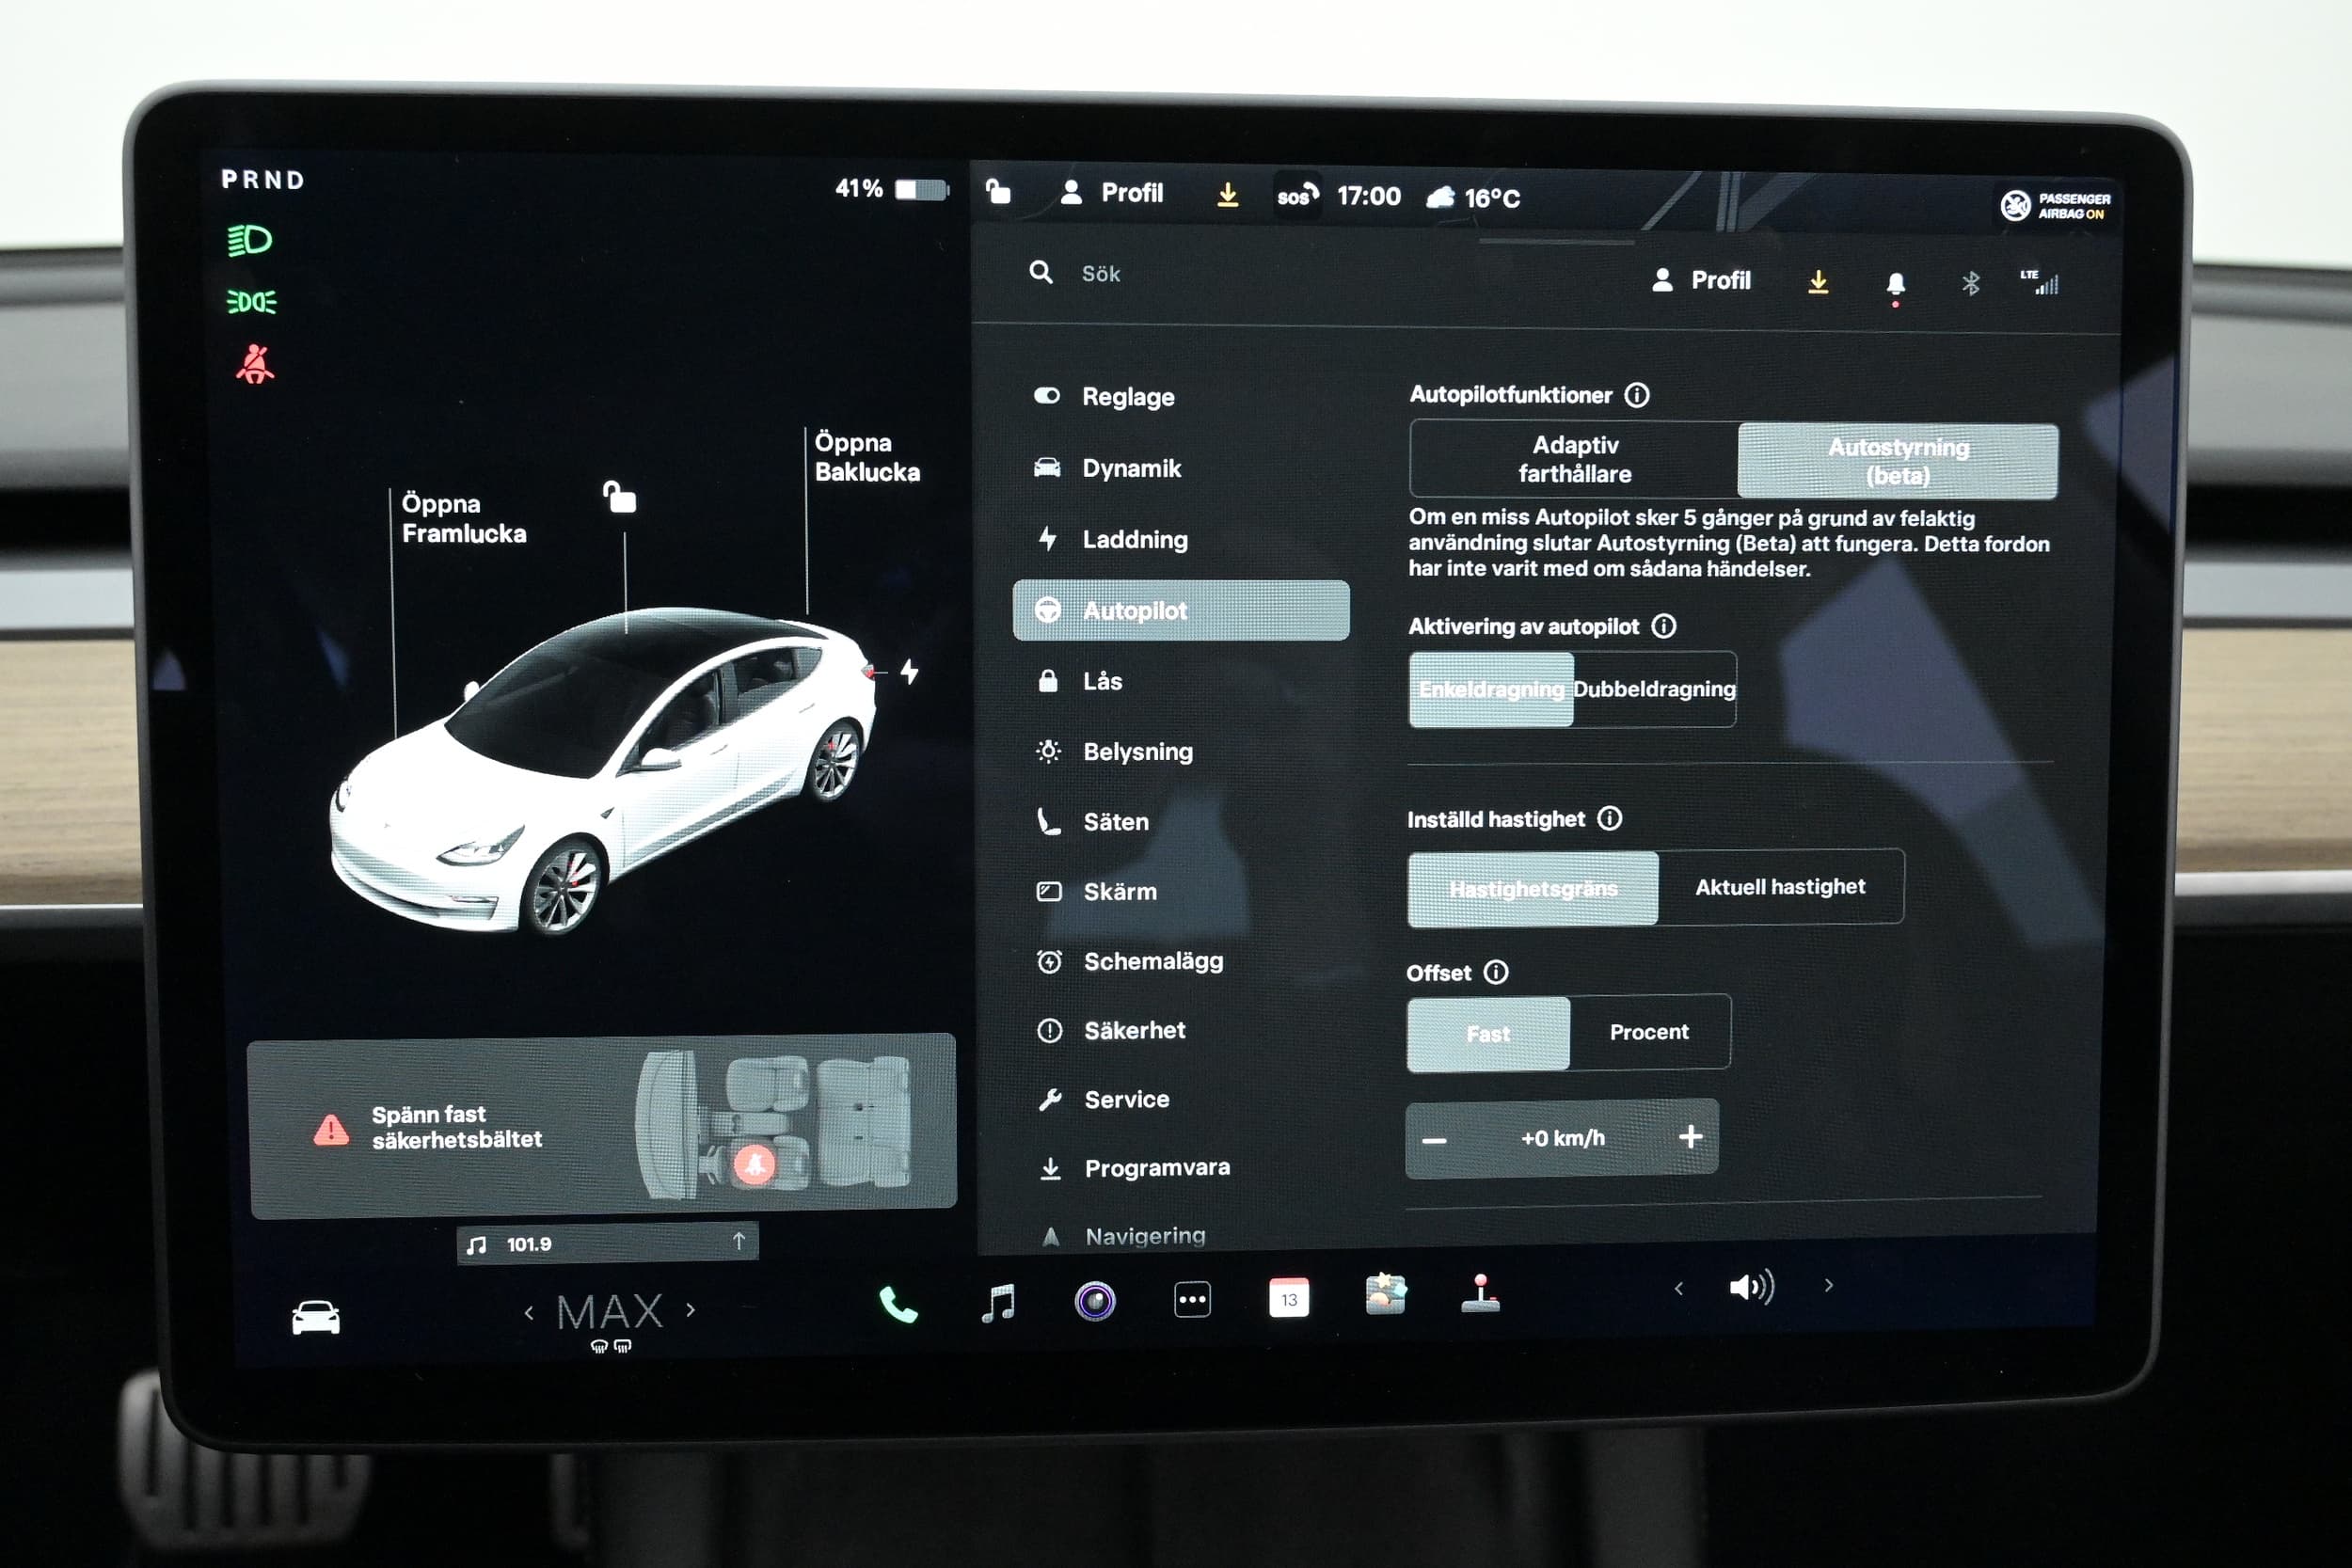Image resolution: width=2352 pixels, height=1568 pixels.
Task: Set speed to Aktuell hastighet
Action: click(1780, 886)
